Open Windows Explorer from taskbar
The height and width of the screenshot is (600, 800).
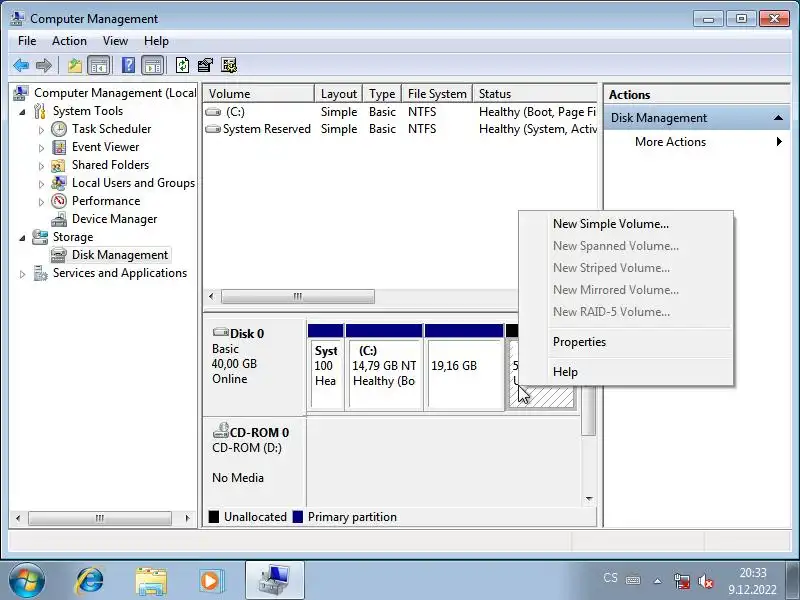point(151,581)
